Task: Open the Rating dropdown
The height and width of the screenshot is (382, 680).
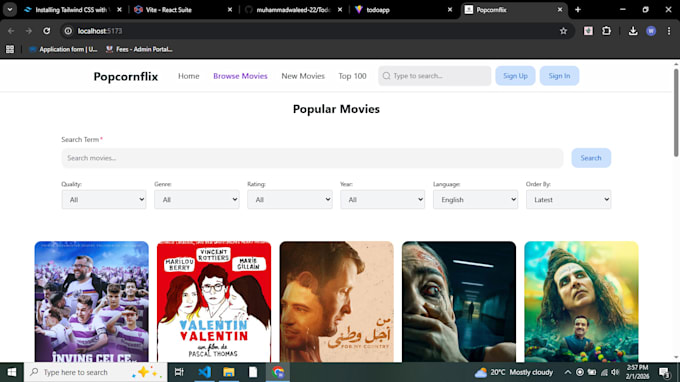Action: click(290, 199)
